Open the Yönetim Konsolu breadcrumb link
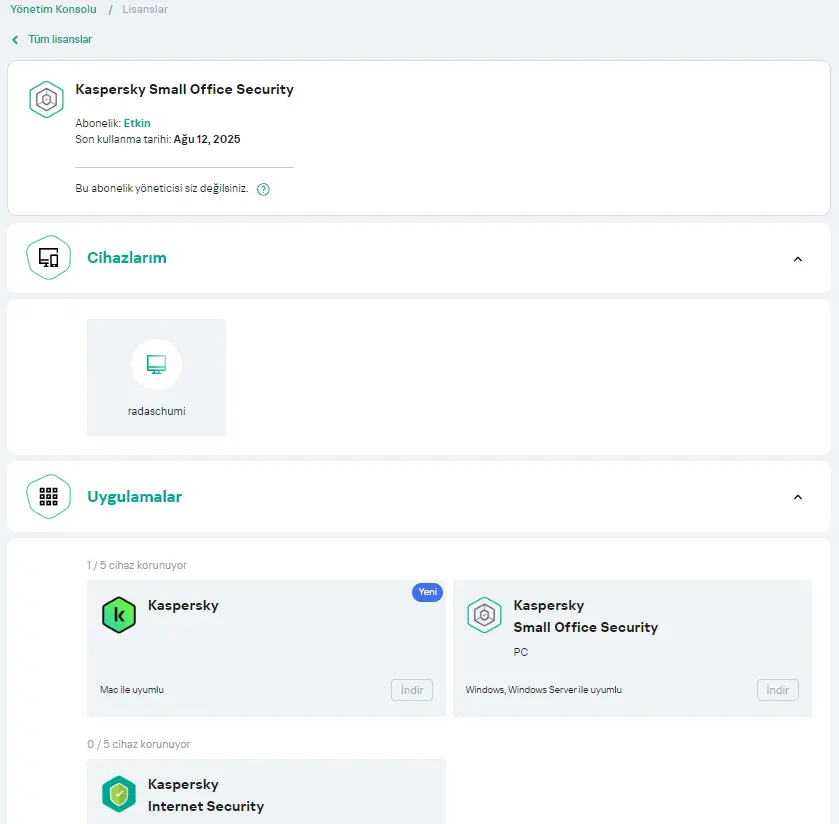The height and width of the screenshot is (824, 839). (x=53, y=9)
